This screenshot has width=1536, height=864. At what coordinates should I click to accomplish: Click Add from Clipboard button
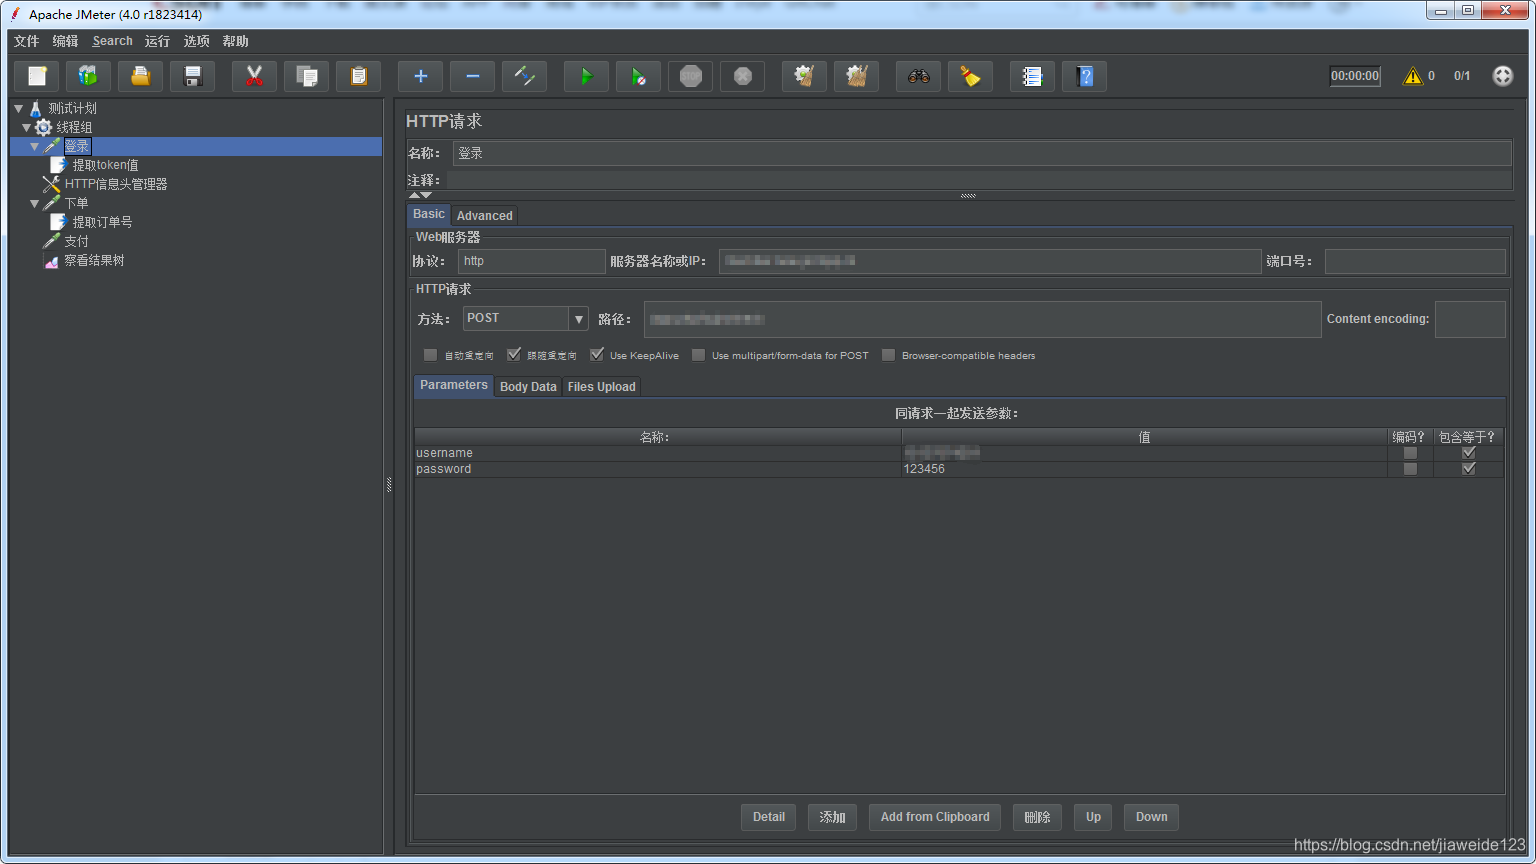[x=935, y=817]
